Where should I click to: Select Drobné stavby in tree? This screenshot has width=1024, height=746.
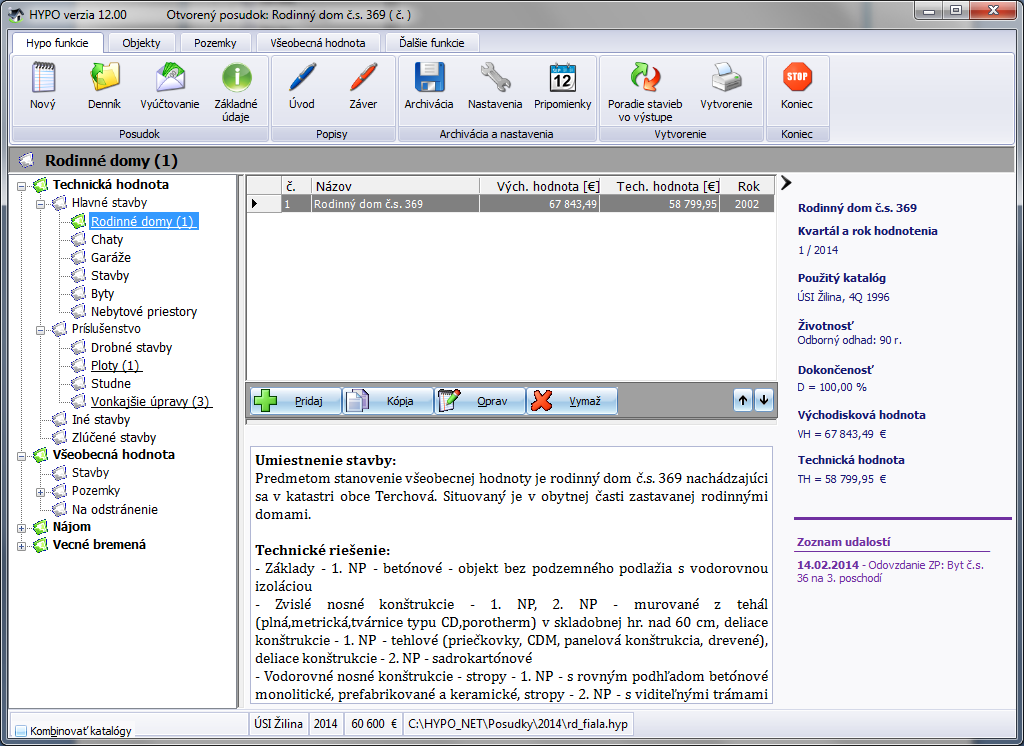pyautogui.click(x=131, y=348)
